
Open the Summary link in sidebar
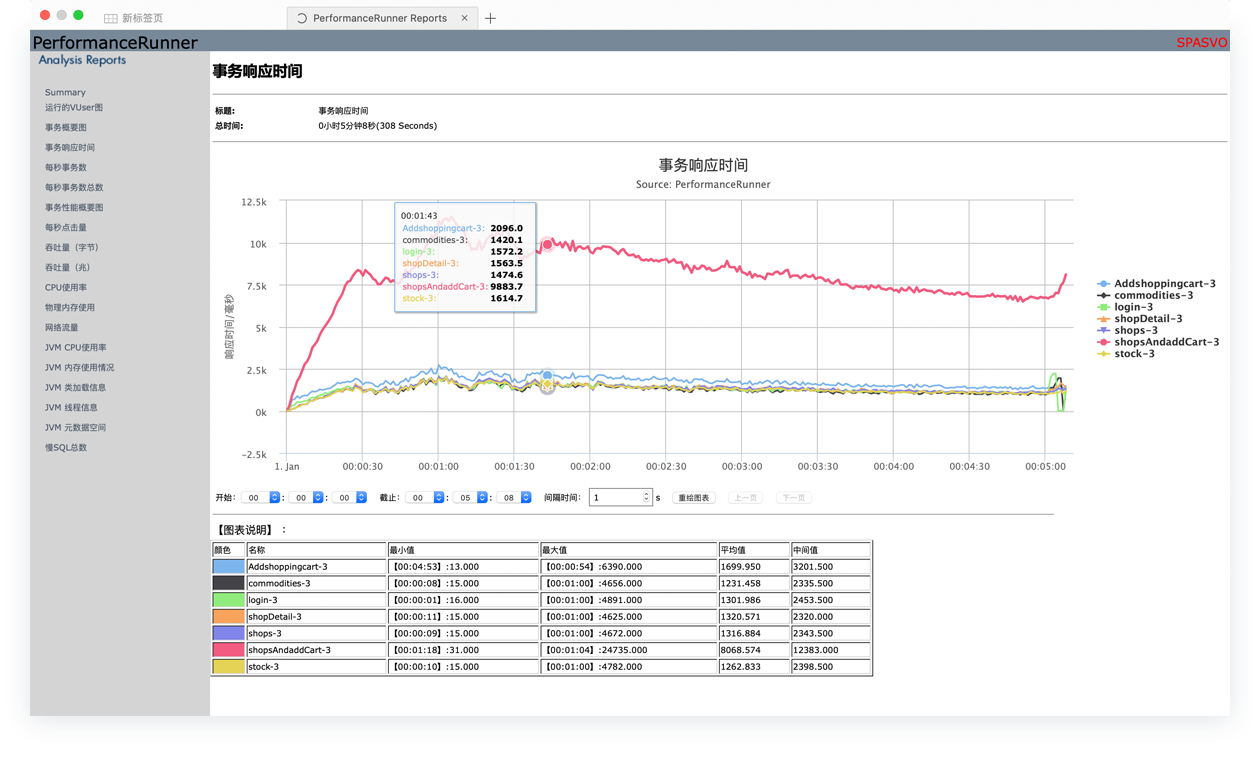click(x=65, y=92)
